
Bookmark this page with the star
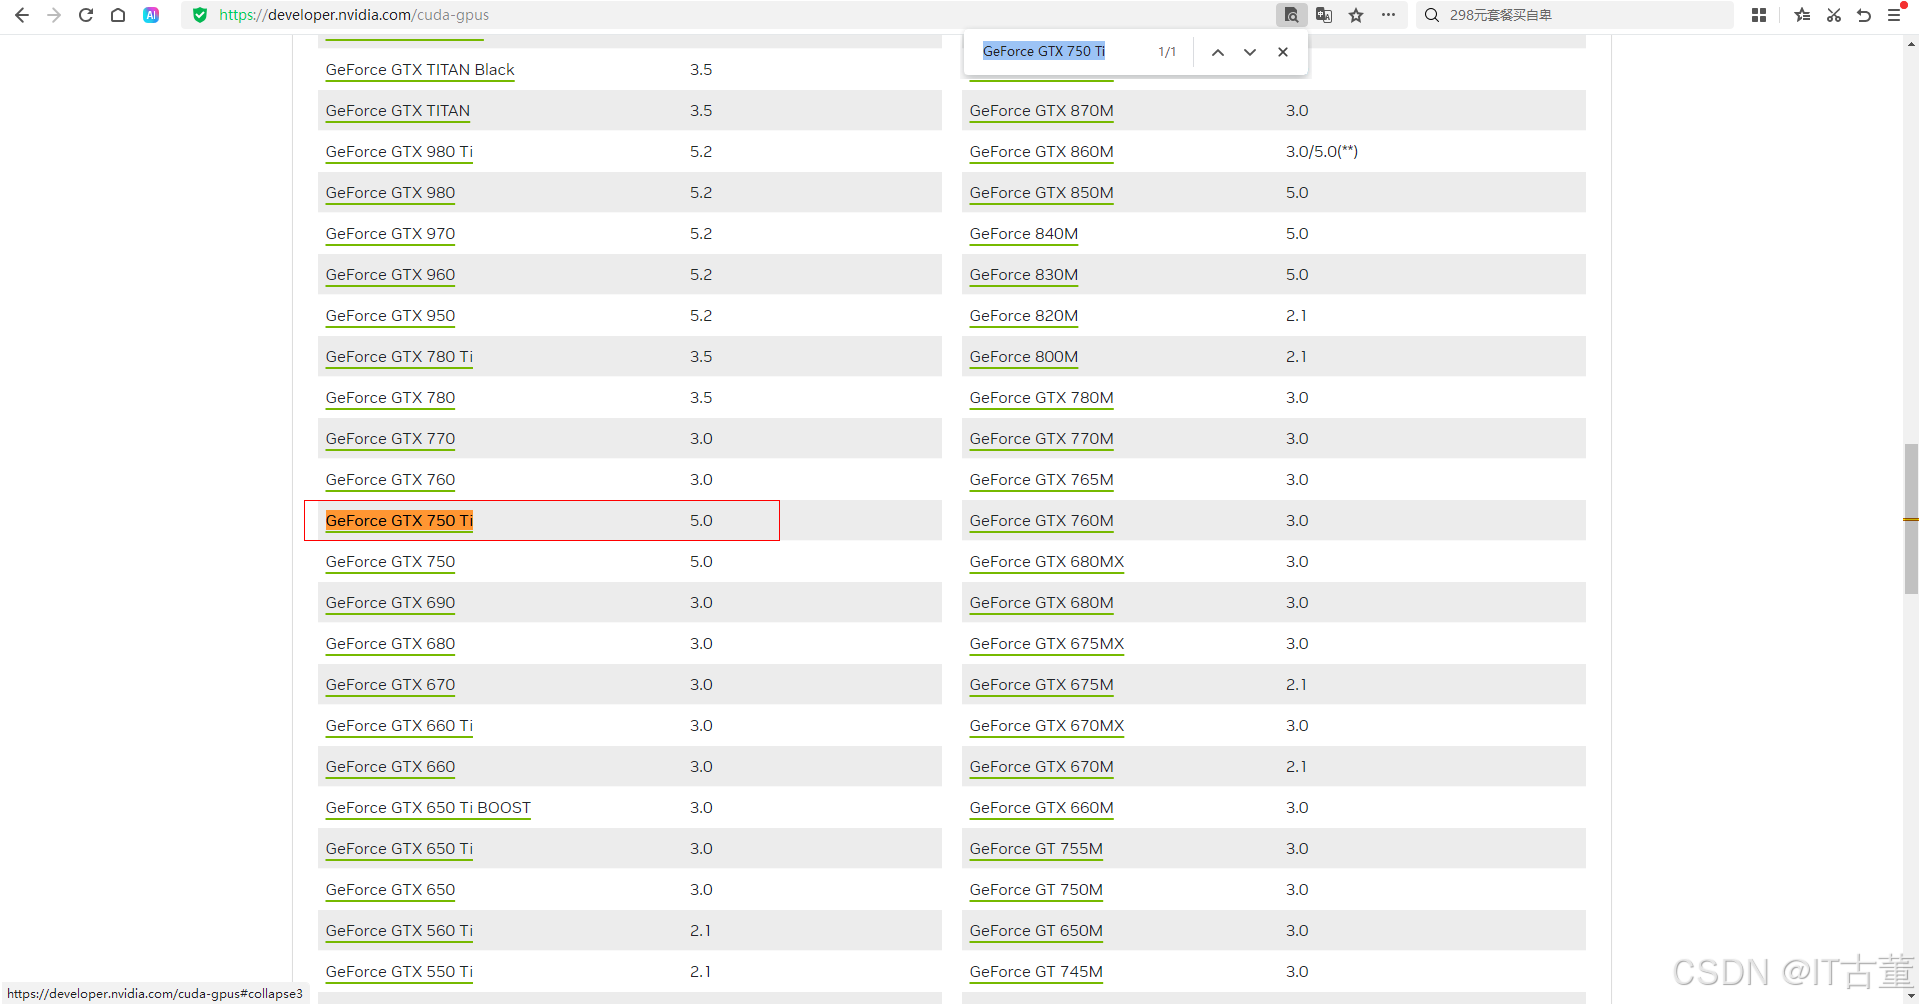1356,15
